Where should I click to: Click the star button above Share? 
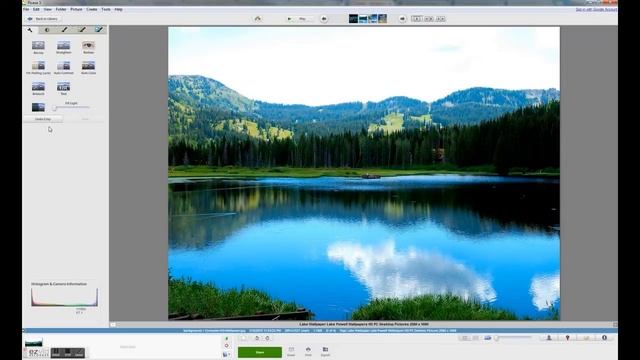coord(244,338)
